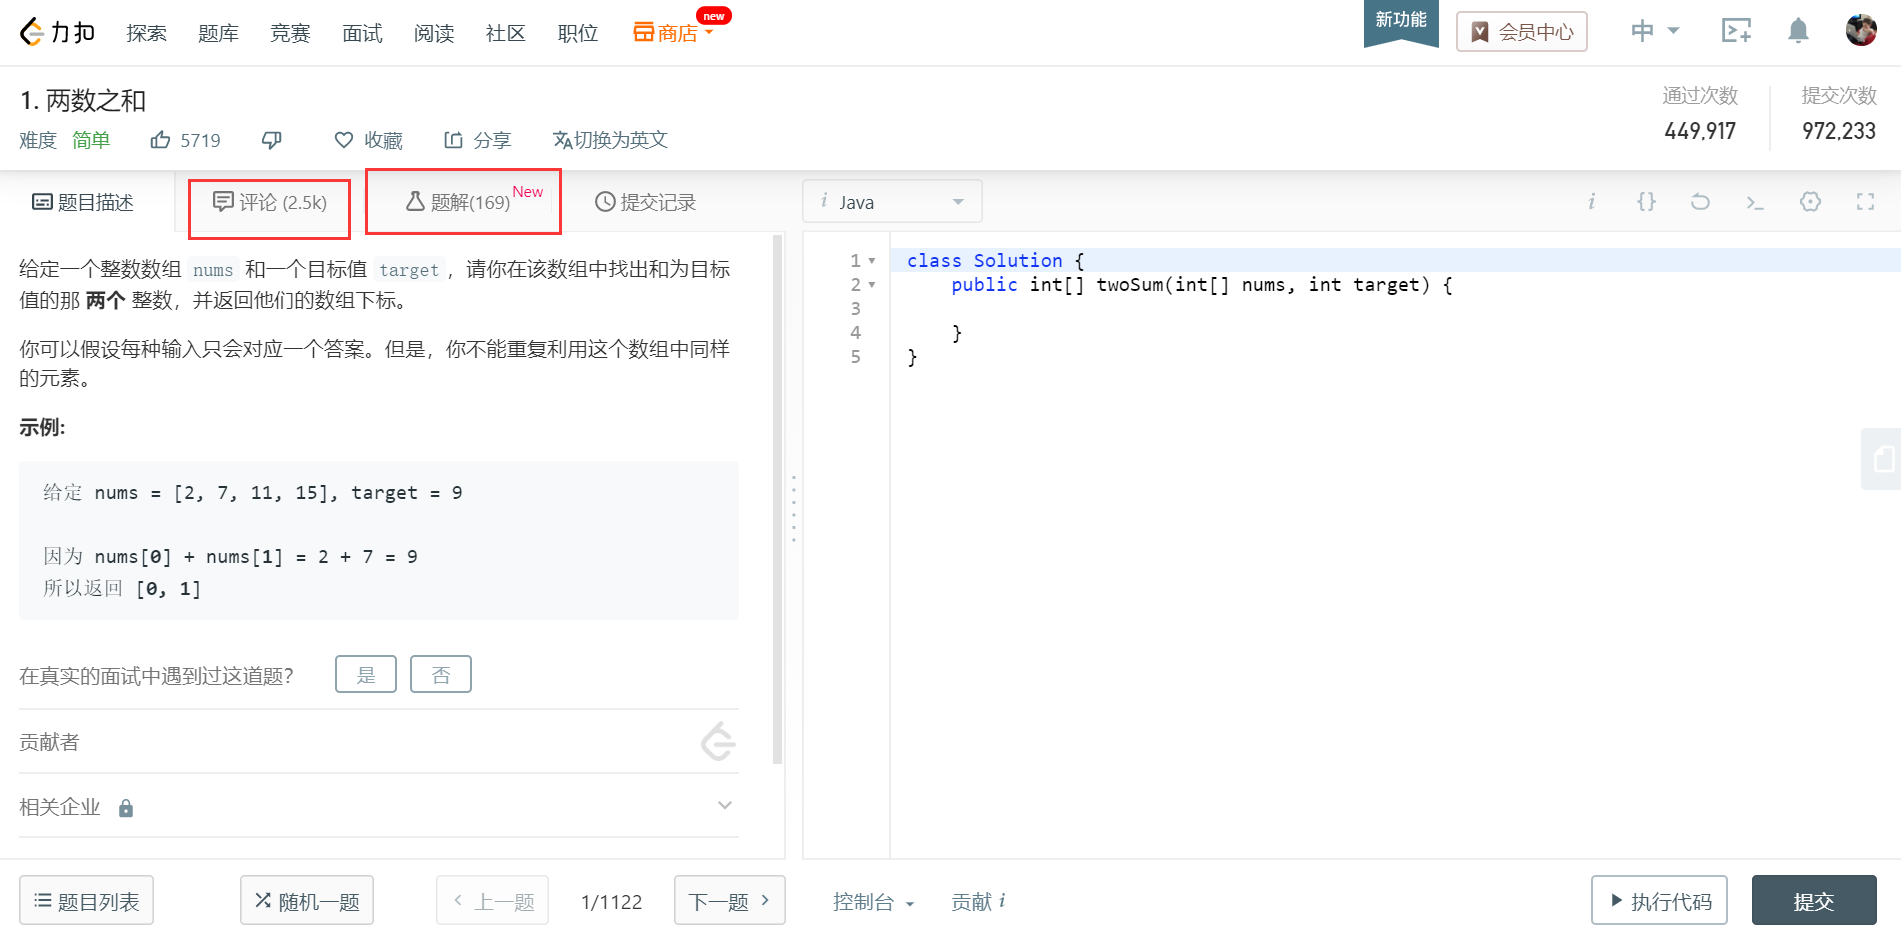Answer 否 to interview question

coord(441,674)
